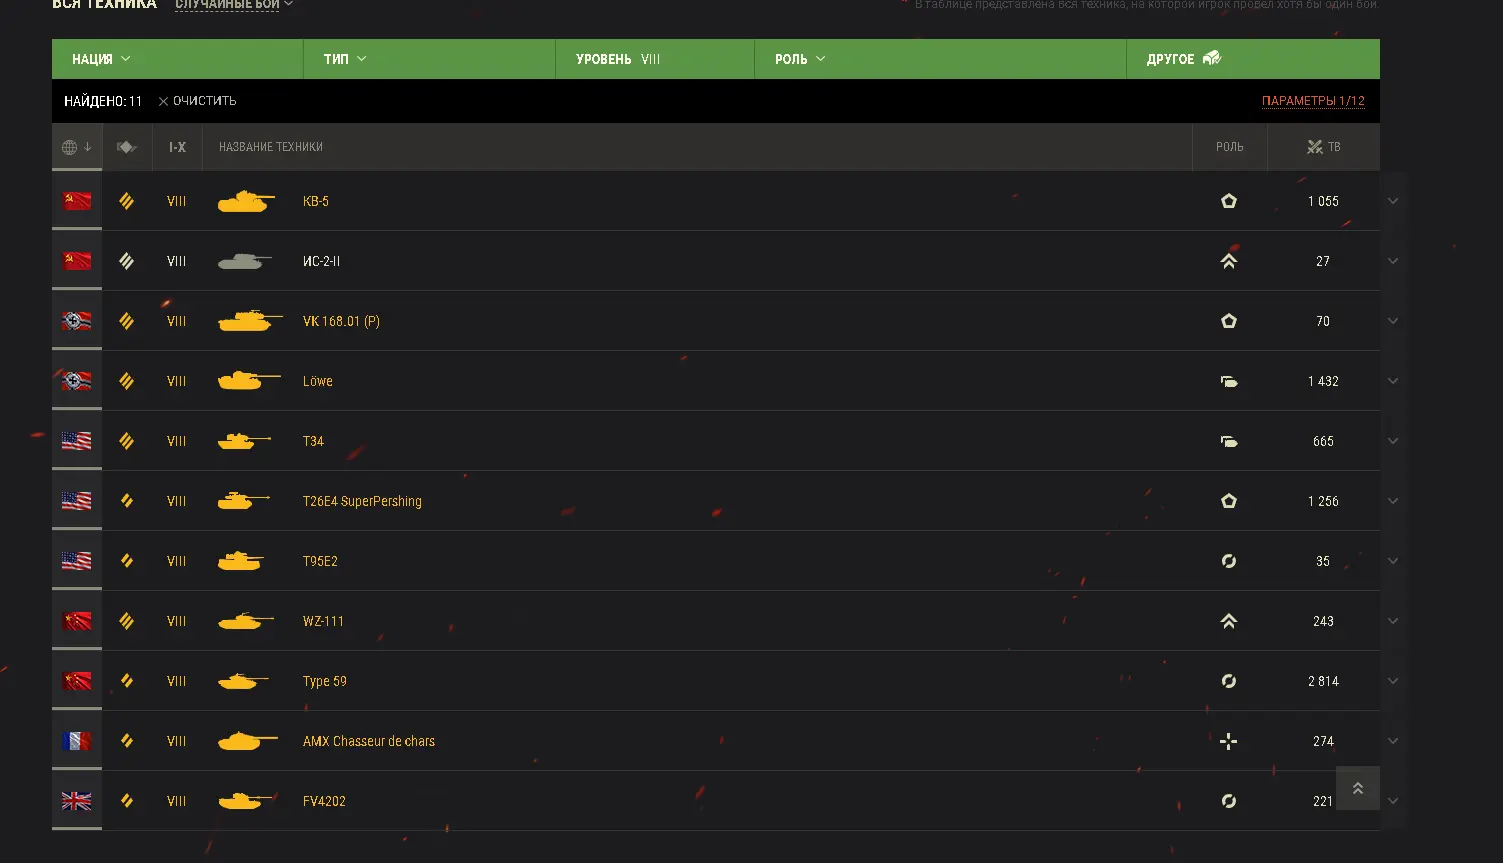Click the USSR flag in КВ-5 row

pyautogui.click(x=77, y=201)
